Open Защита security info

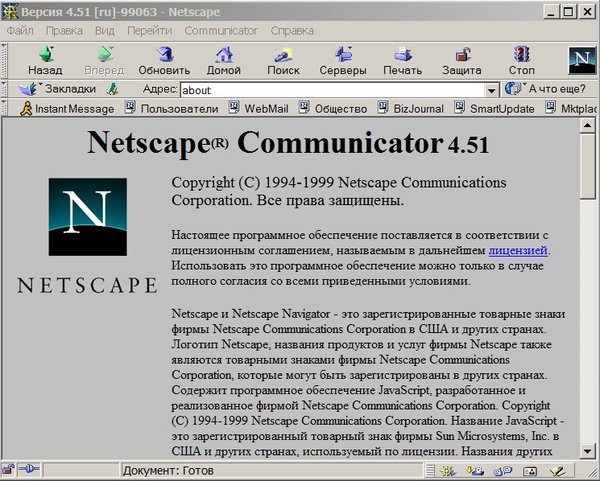(x=462, y=60)
